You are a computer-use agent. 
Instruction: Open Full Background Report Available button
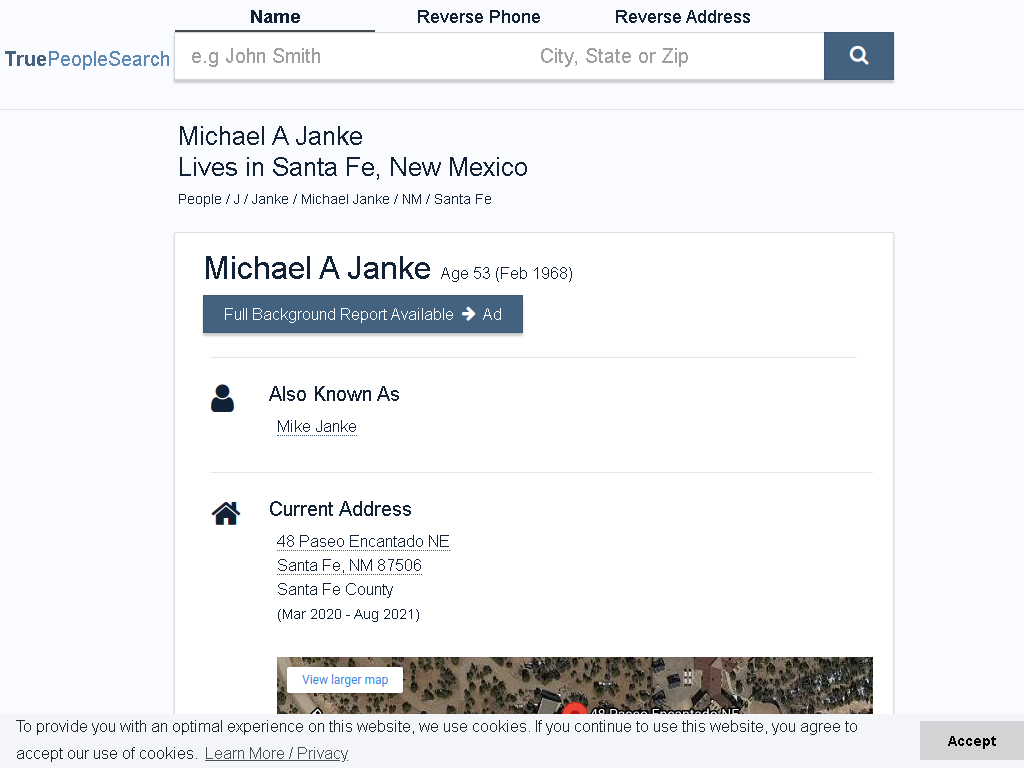362,314
